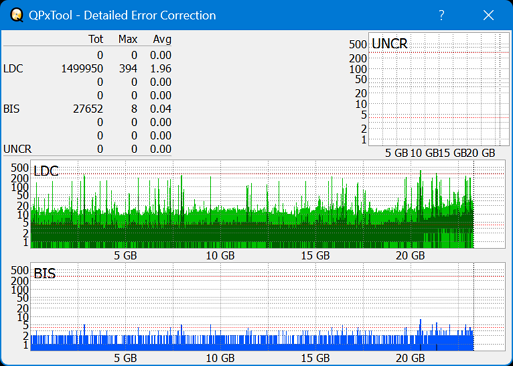This screenshot has width=513, height=366.
Task: Click the window title text QPxTool
Action: pyautogui.click(x=50, y=15)
